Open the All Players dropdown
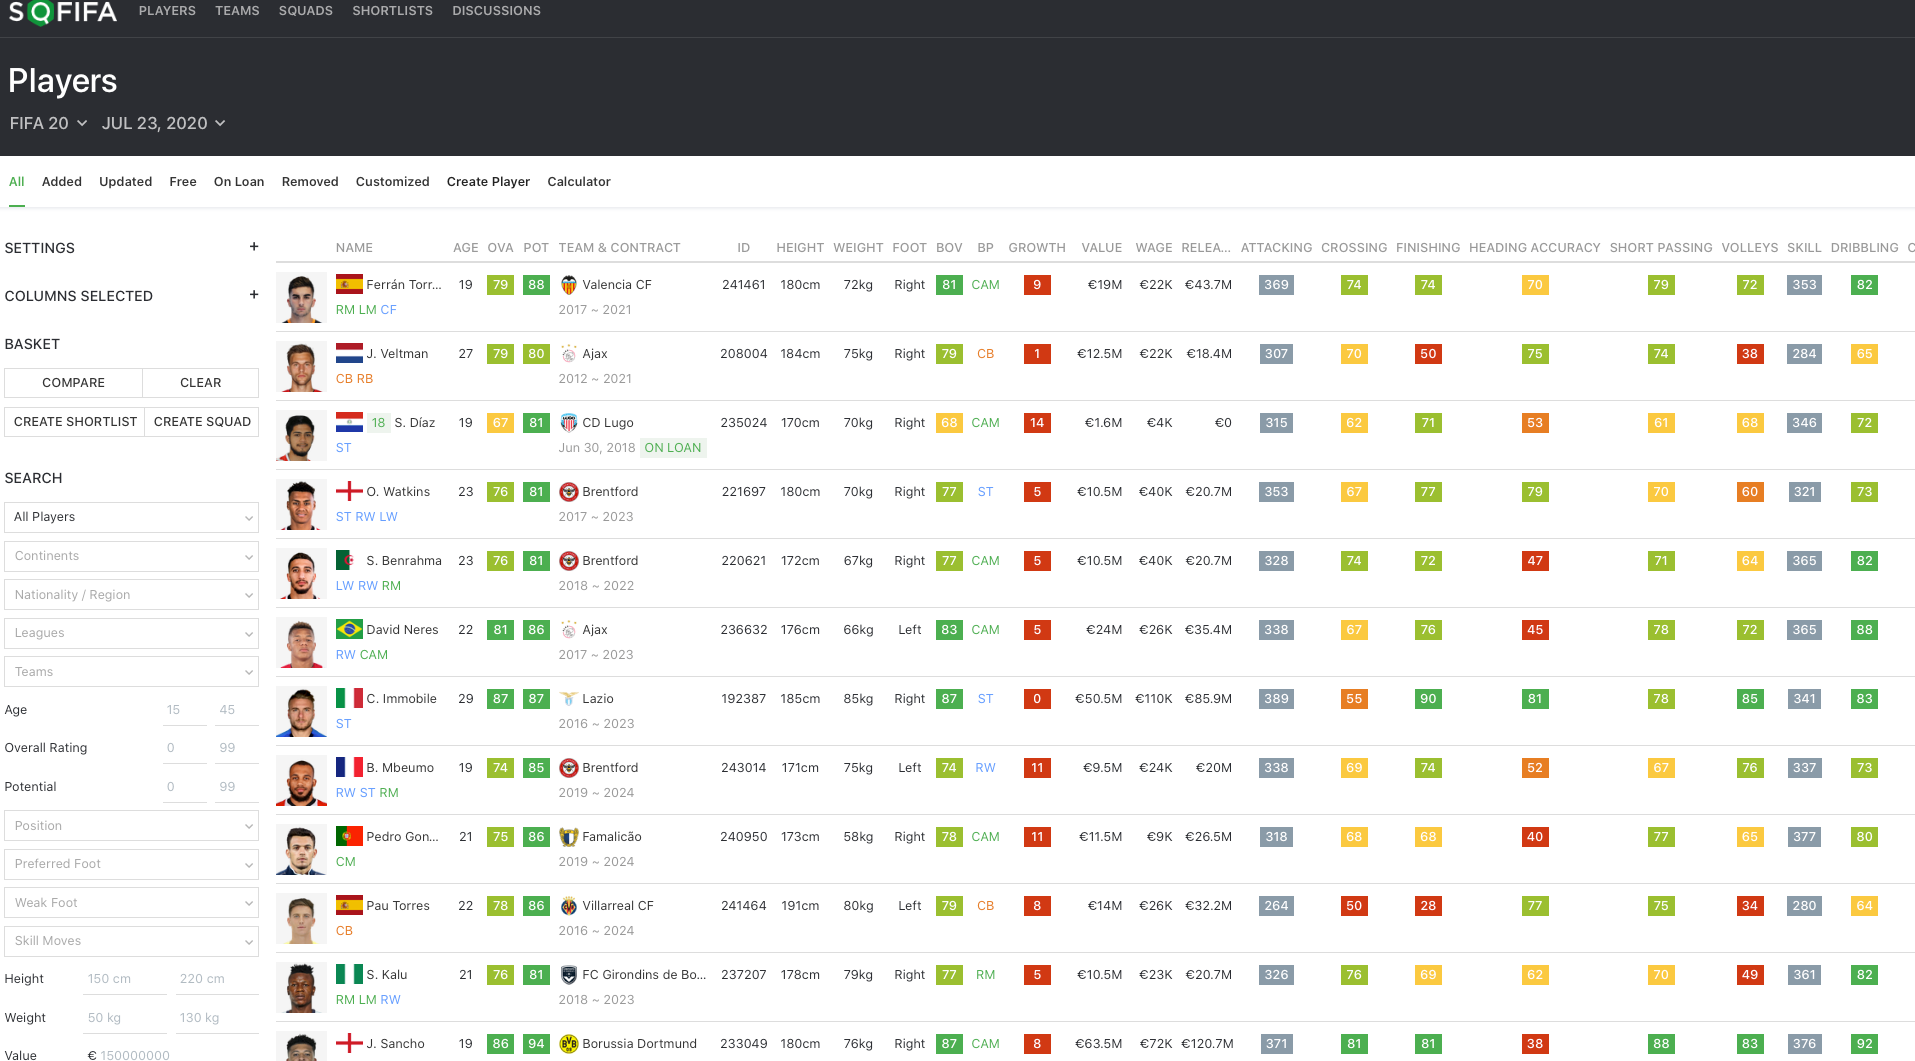The image size is (1915, 1061). click(131, 517)
